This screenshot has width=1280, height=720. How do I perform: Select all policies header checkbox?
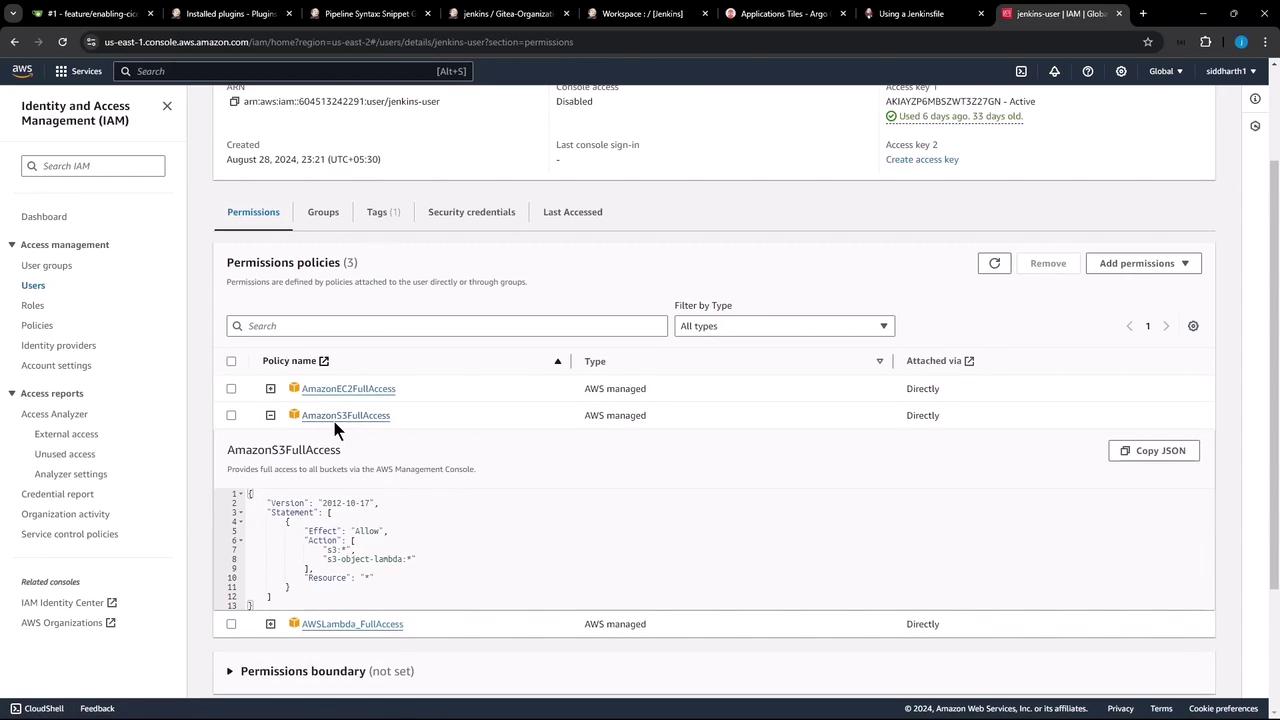pos(231,361)
